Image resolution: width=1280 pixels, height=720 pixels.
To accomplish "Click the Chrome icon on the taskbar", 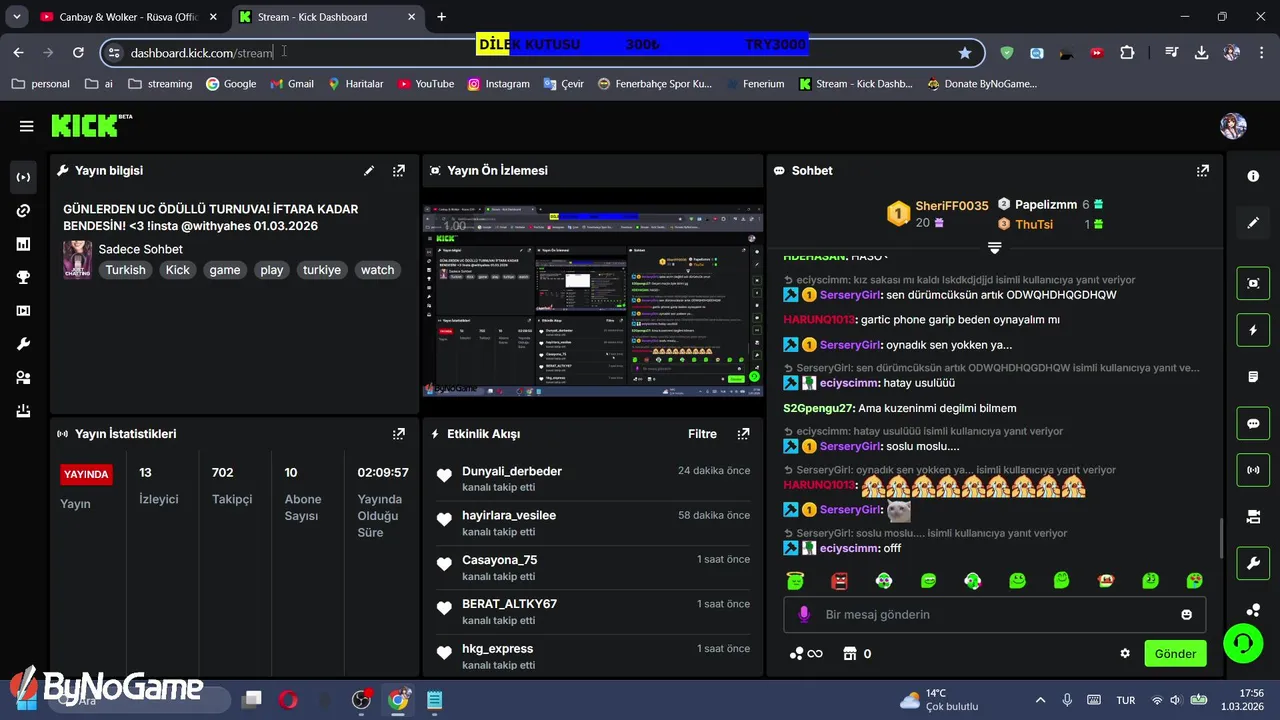I will (x=398, y=700).
